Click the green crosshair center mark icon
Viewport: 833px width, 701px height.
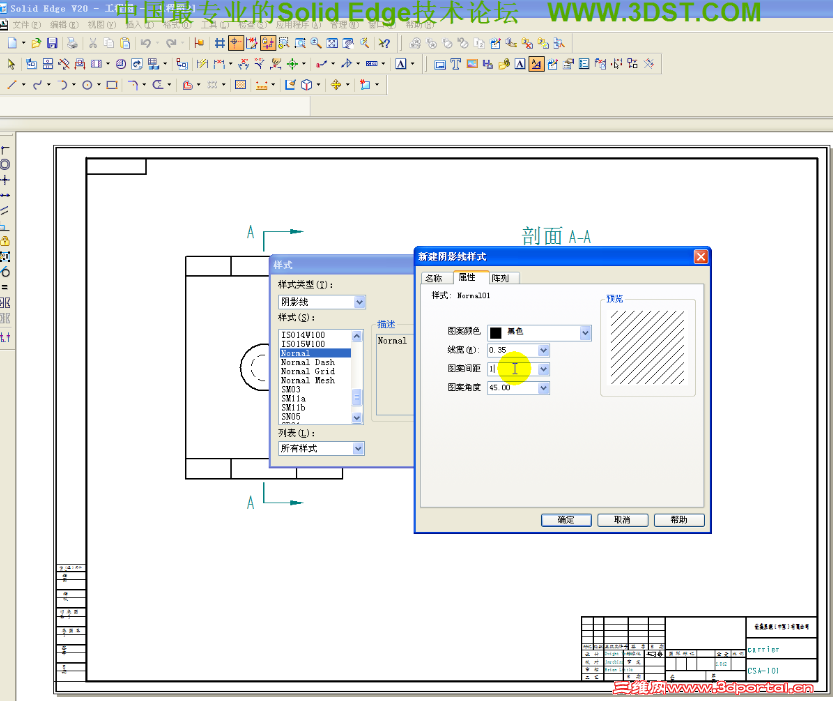pyautogui.click(x=292, y=64)
